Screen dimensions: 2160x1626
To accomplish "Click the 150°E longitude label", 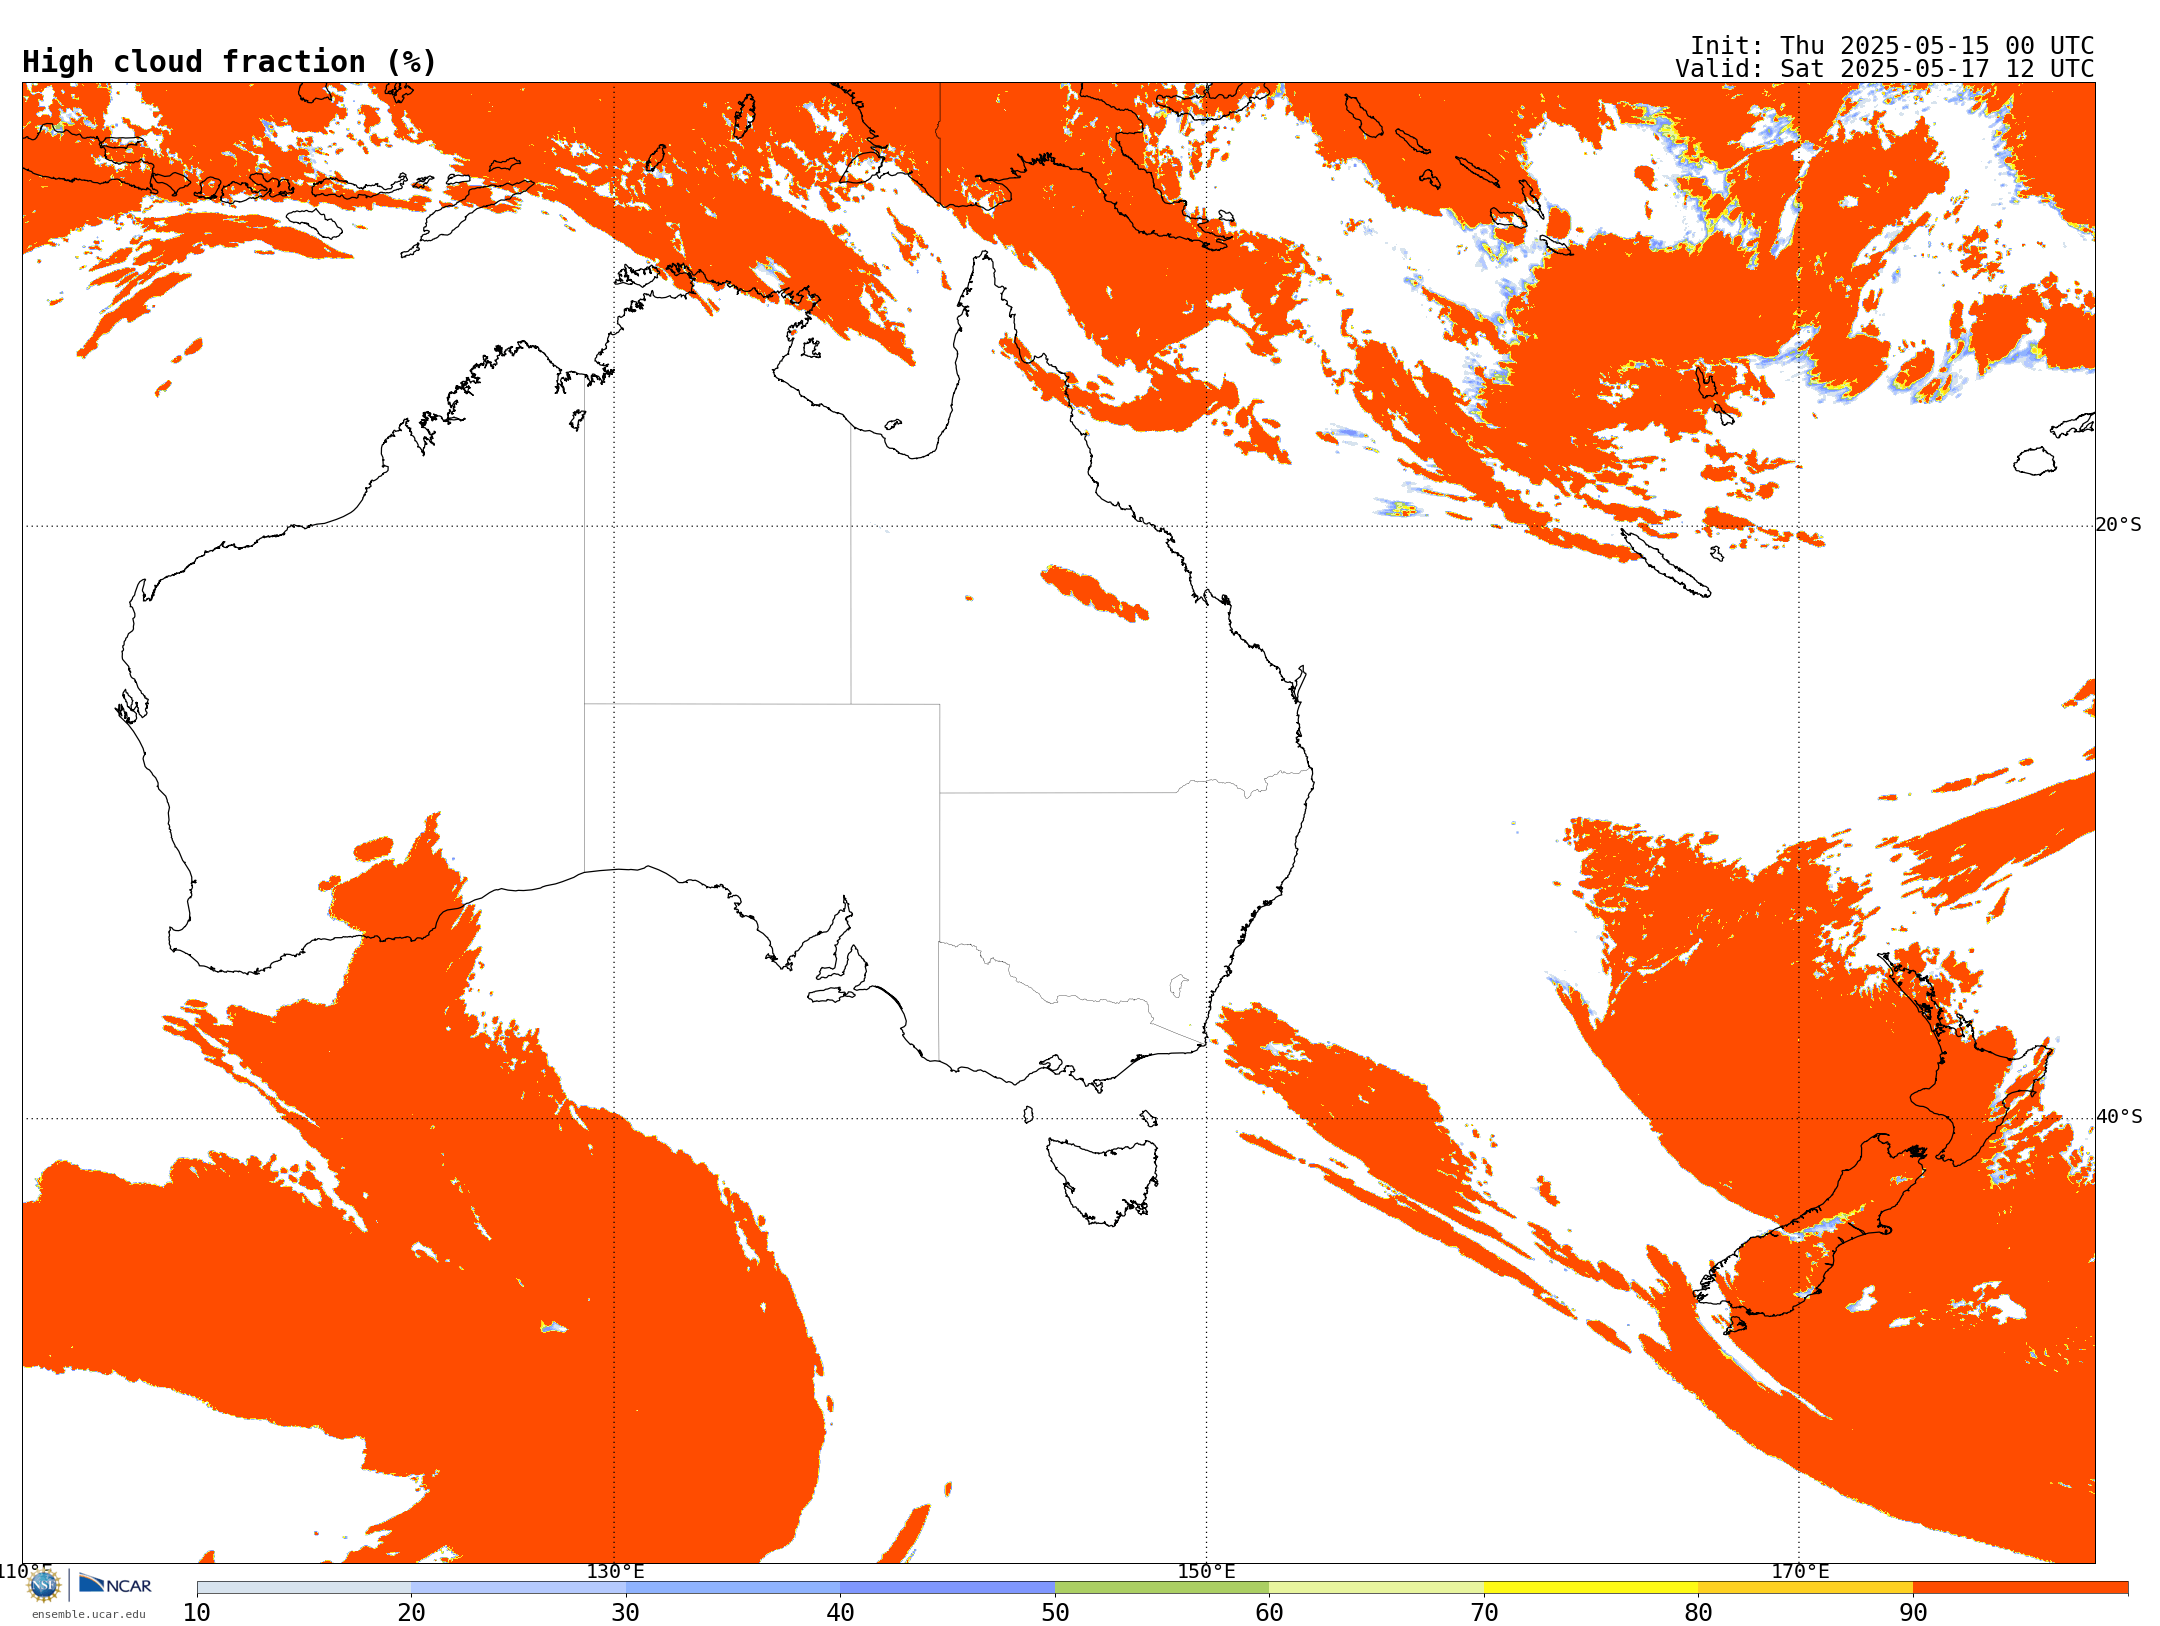I will 1206,1571.
